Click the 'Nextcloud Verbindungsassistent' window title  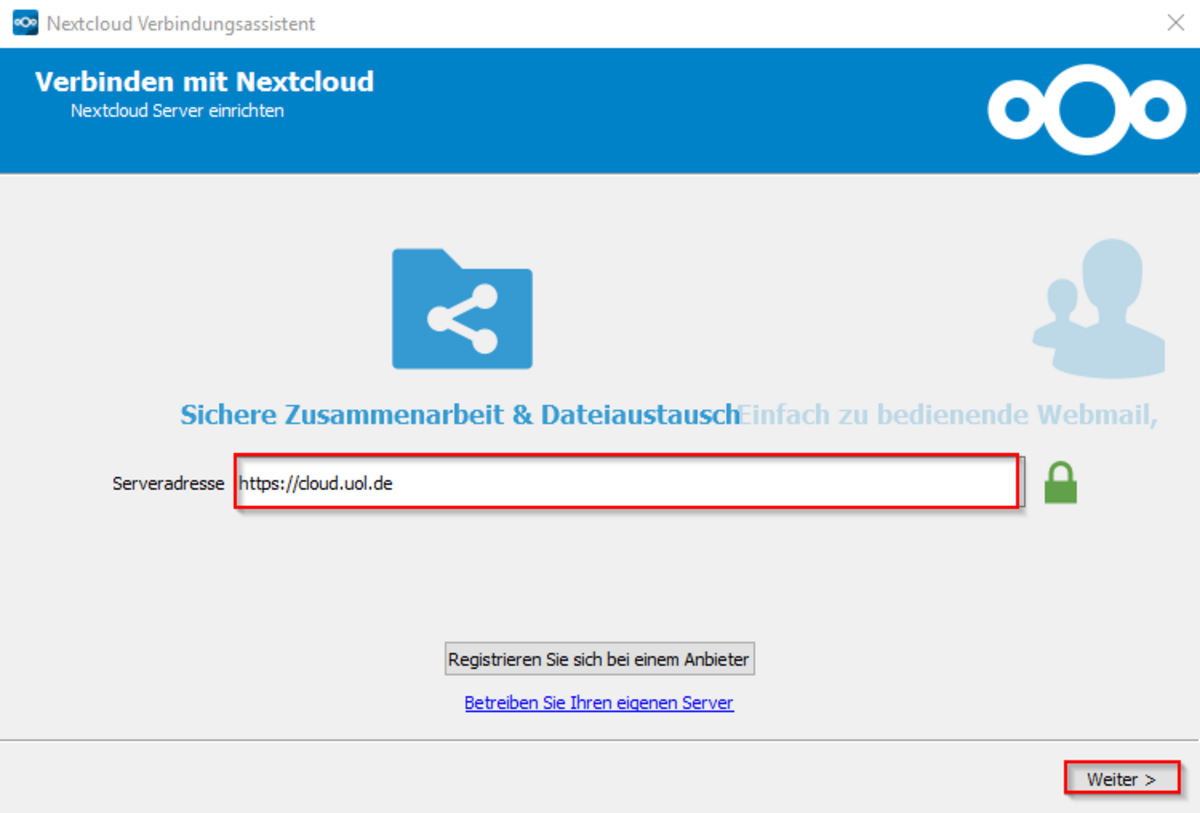click(181, 24)
